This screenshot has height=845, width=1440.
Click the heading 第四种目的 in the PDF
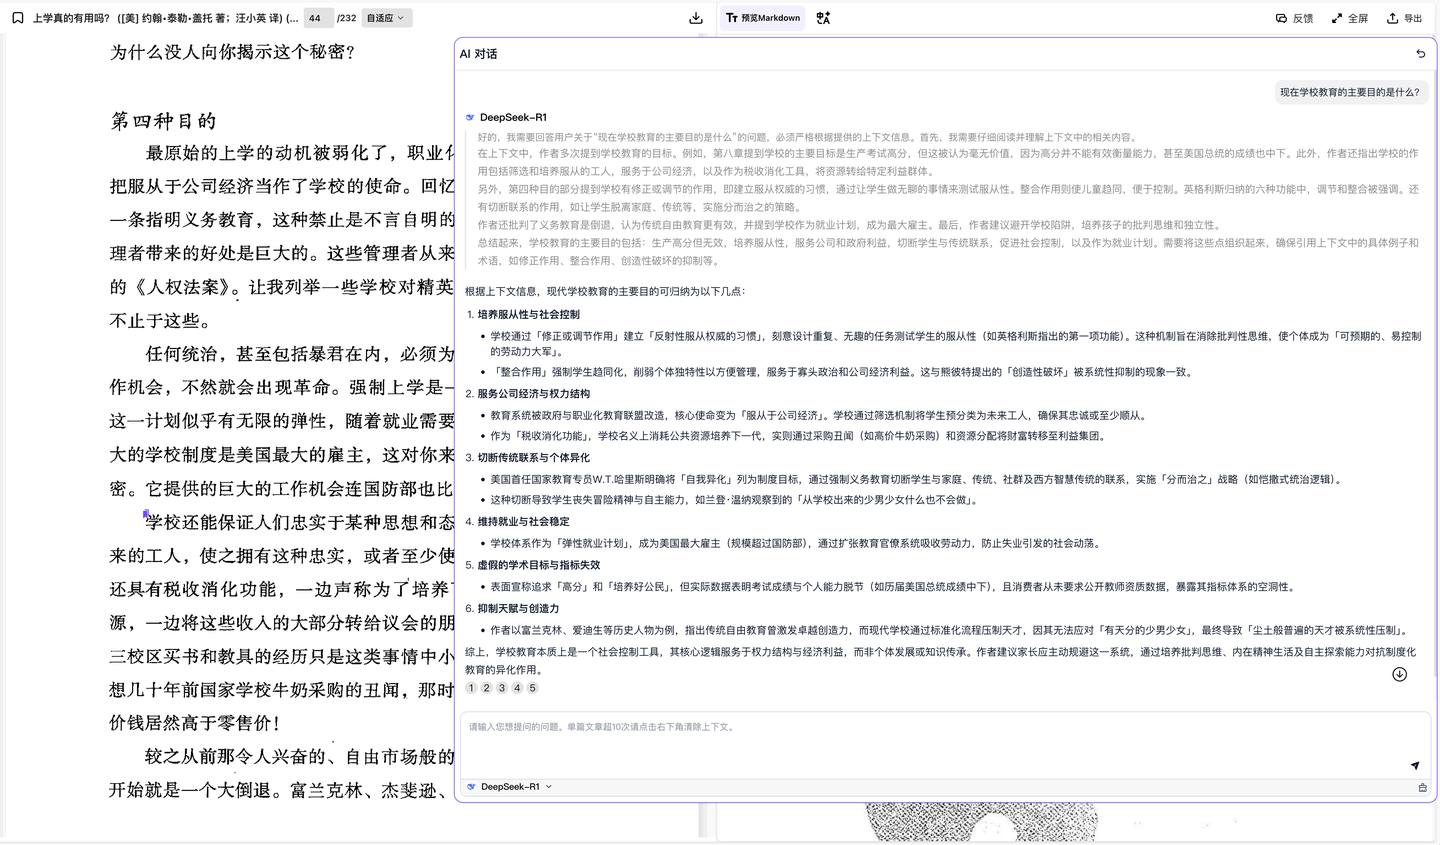pos(163,121)
